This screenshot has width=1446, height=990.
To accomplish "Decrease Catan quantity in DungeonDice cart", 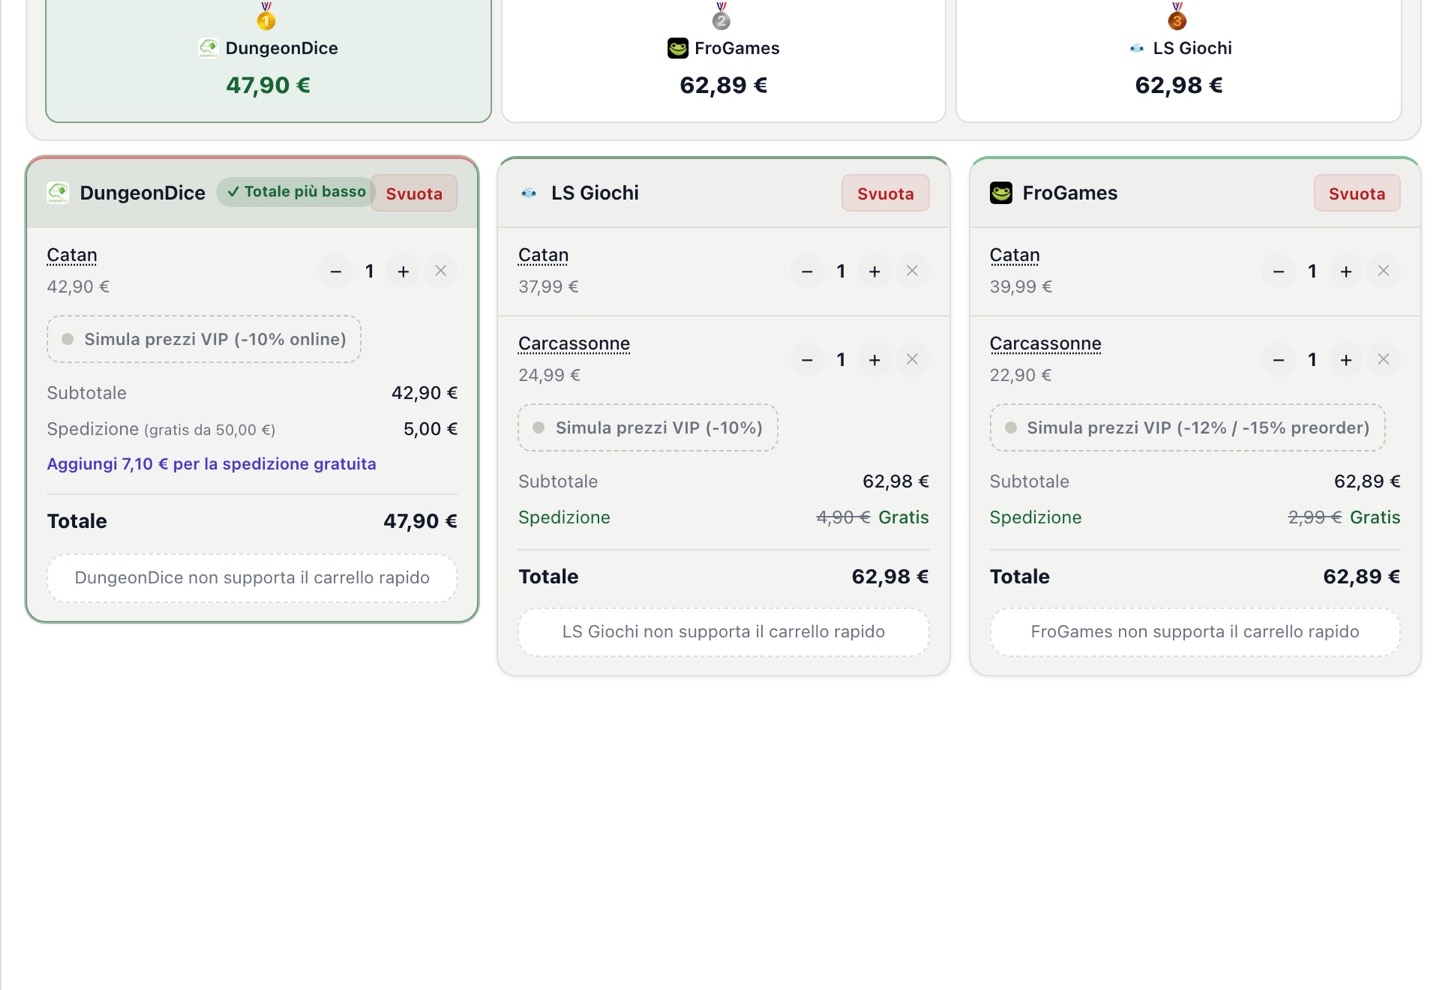I will tap(336, 271).
